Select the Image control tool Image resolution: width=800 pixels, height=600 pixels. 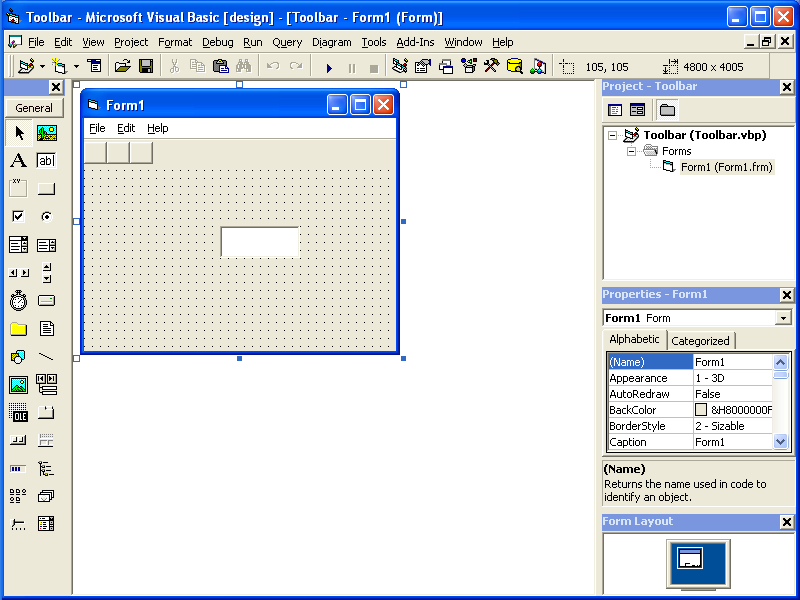pyautogui.click(x=19, y=385)
